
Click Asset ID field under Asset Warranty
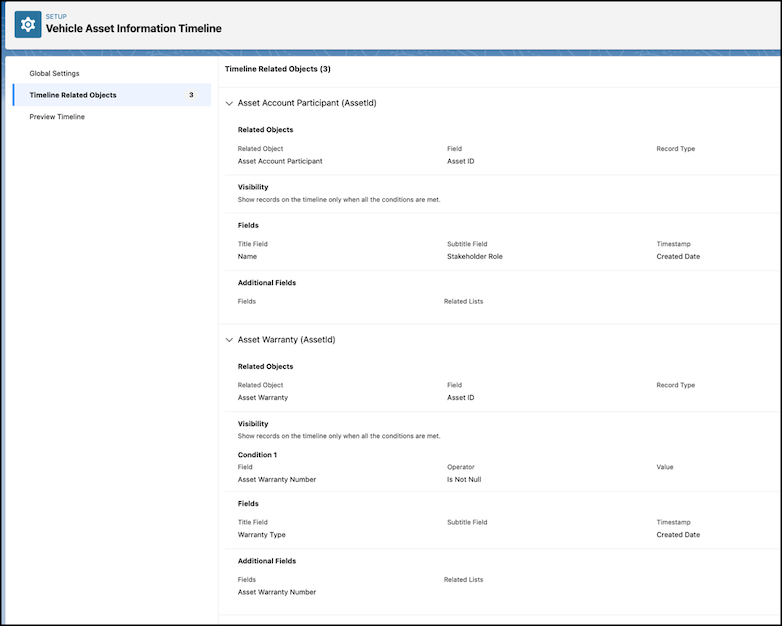pyautogui.click(x=461, y=398)
